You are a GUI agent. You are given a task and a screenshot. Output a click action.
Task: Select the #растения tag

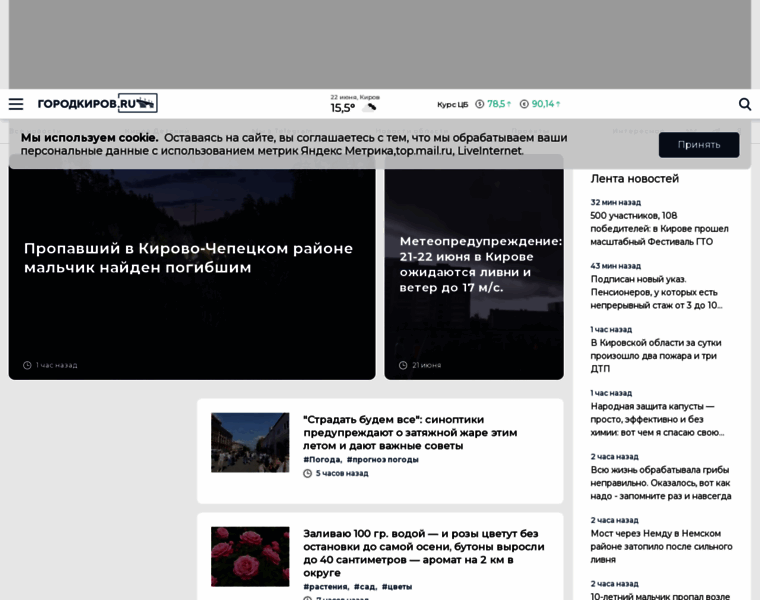326,586
